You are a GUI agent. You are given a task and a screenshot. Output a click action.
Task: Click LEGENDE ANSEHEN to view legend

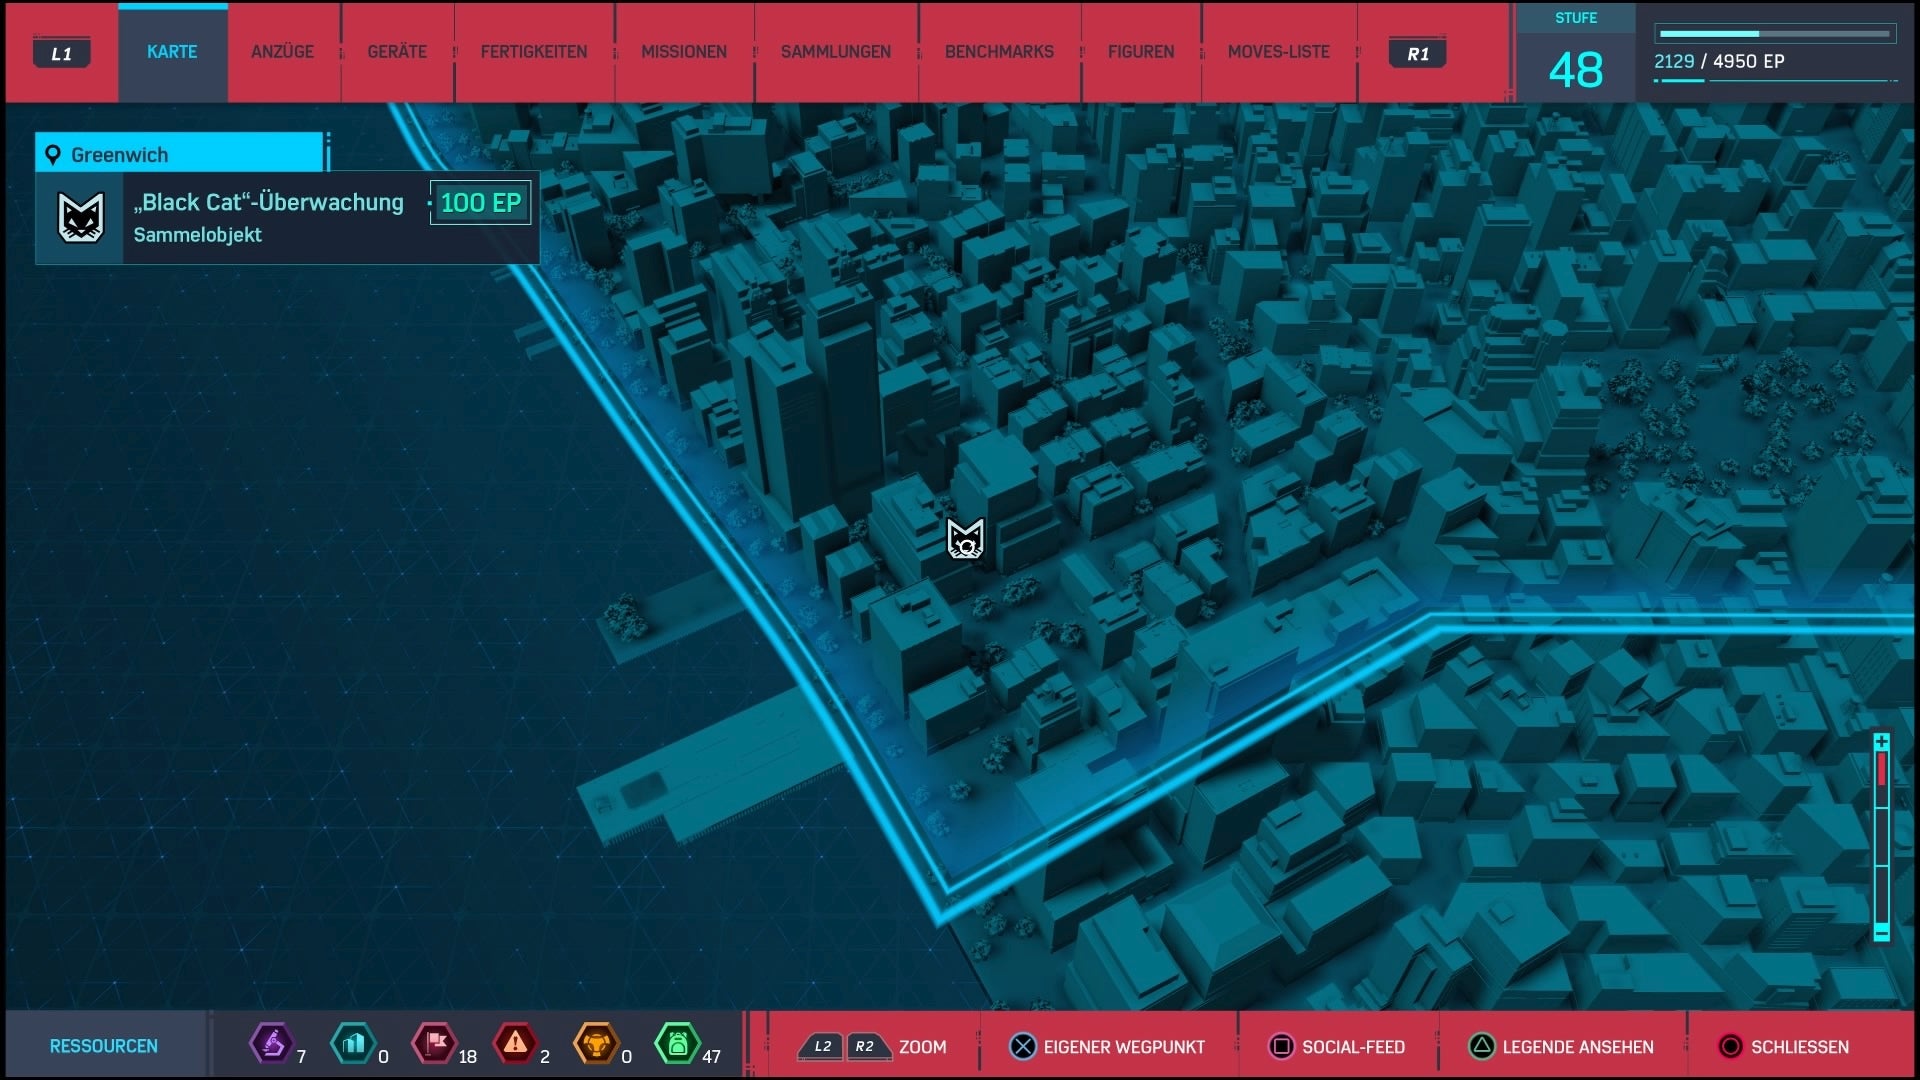click(x=1578, y=1047)
